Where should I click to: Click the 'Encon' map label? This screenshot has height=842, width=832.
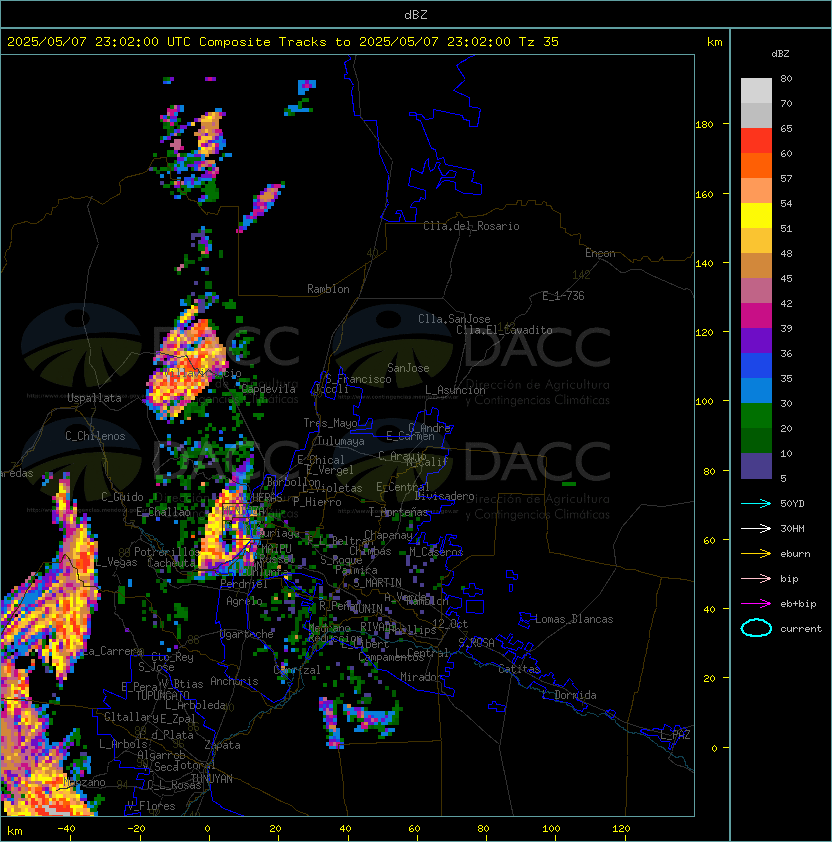click(x=600, y=253)
